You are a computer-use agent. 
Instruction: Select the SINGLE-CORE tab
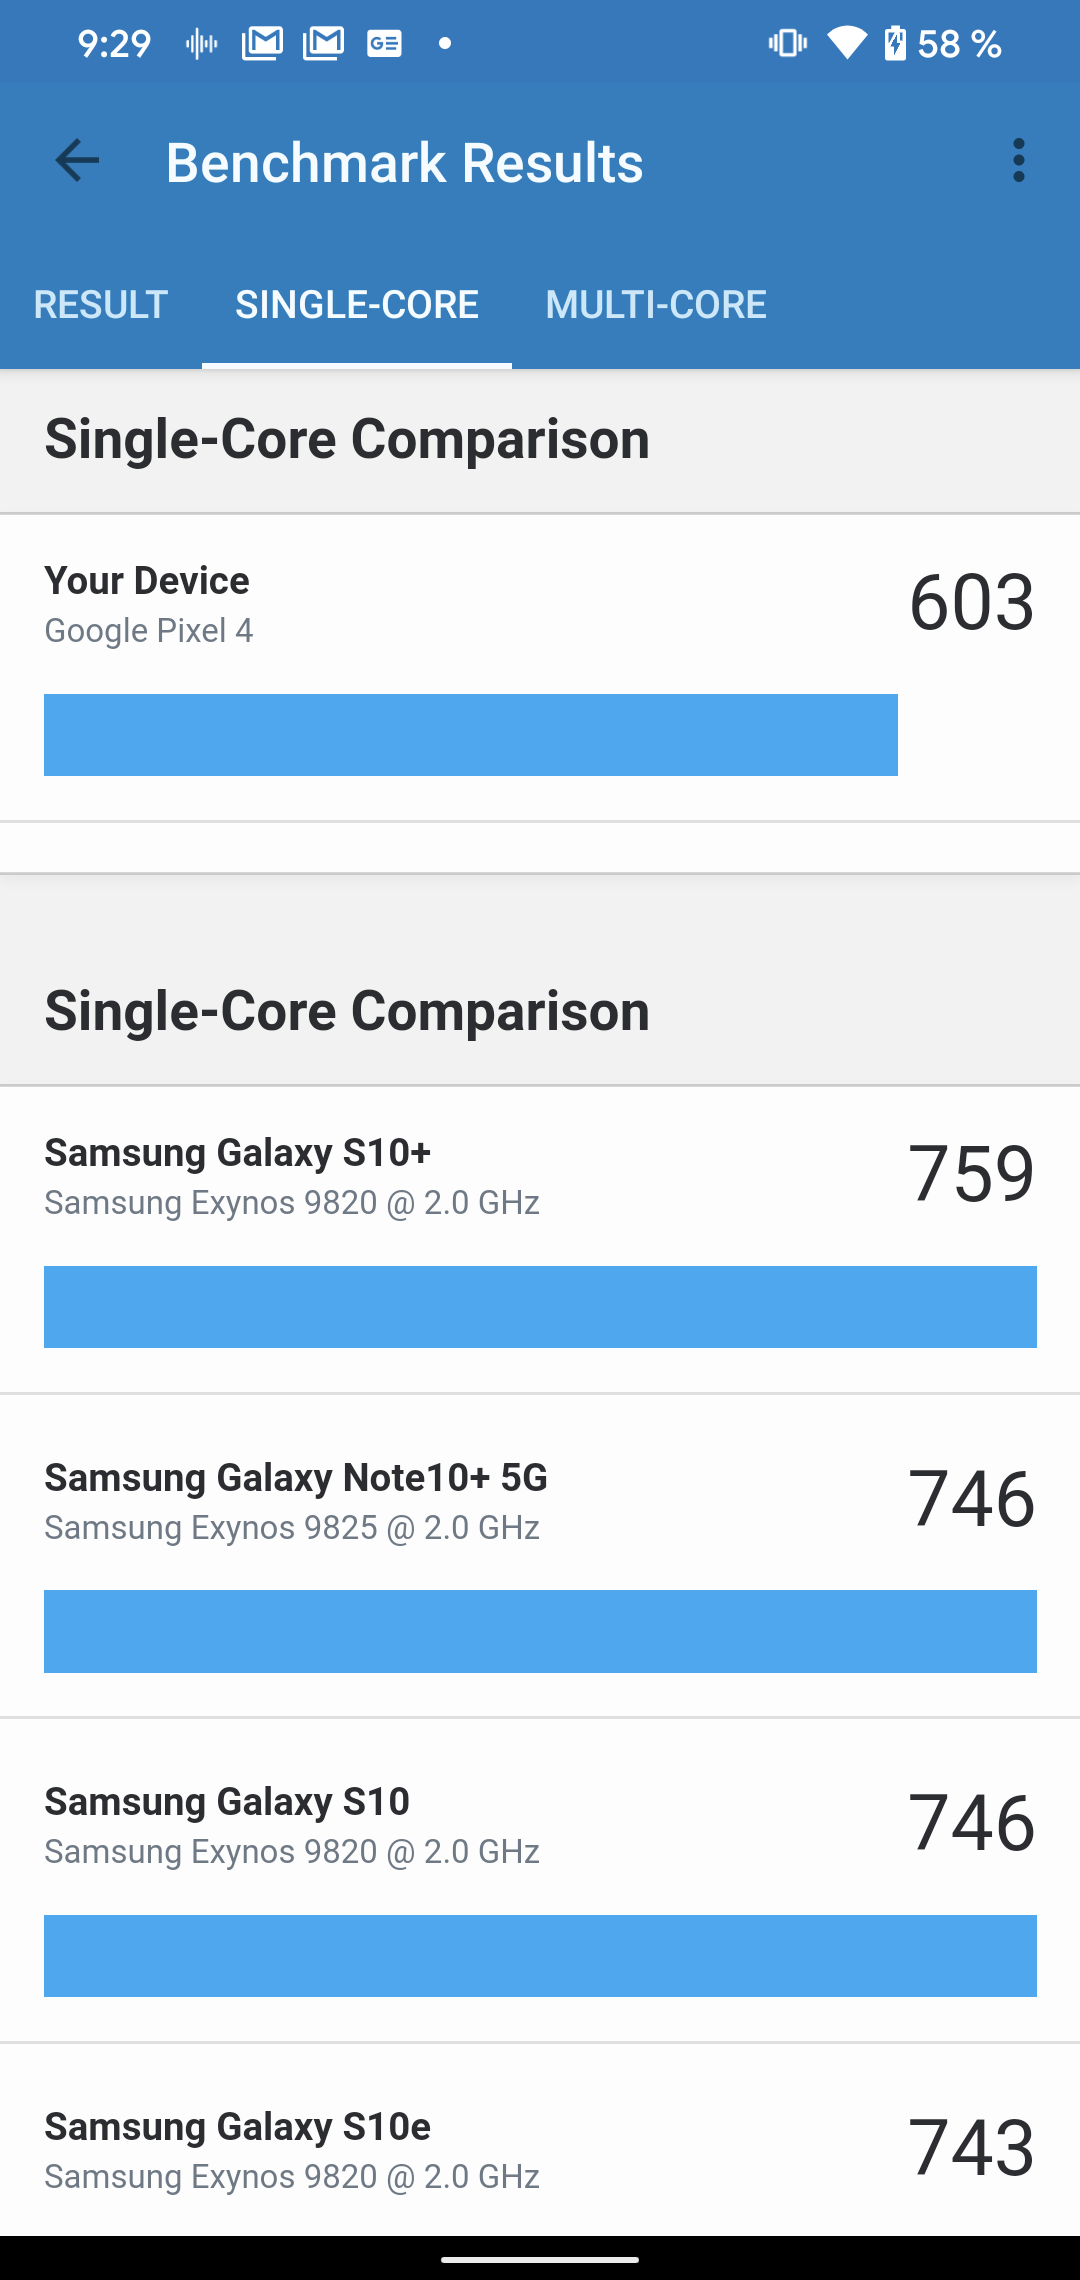pyautogui.click(x=357, y=305)
